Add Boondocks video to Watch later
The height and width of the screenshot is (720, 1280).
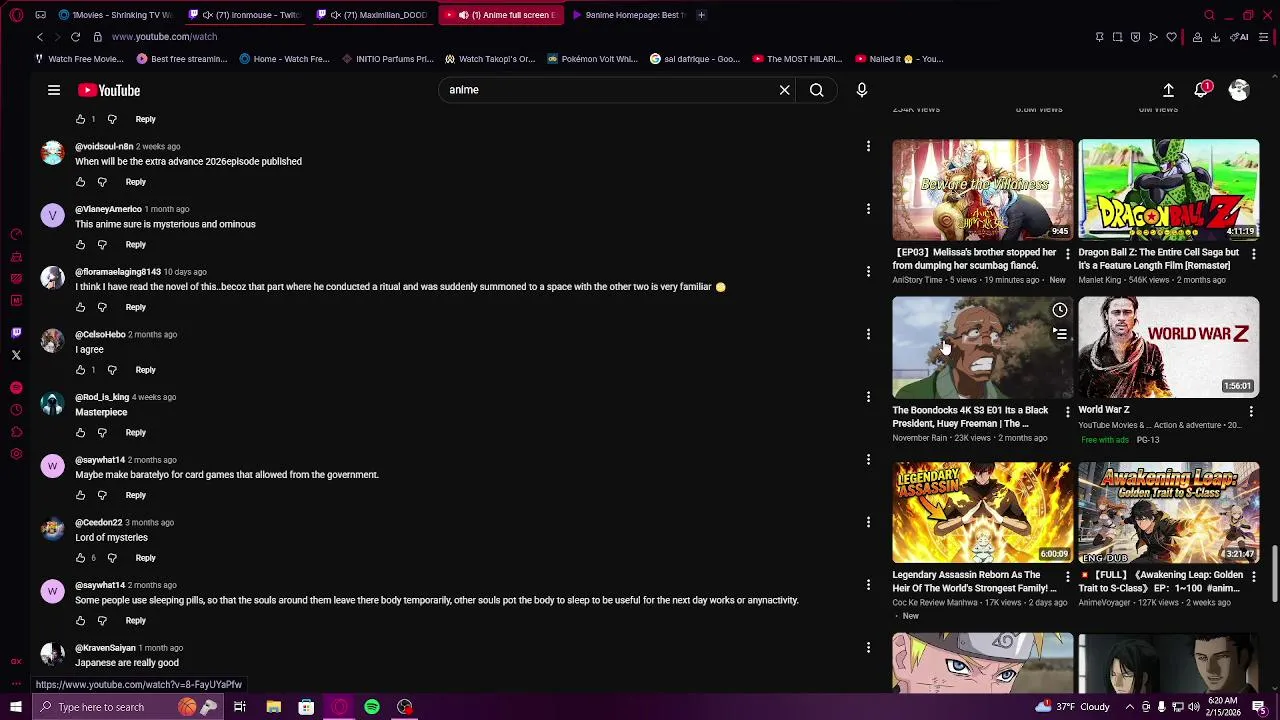pos(1060,310)
